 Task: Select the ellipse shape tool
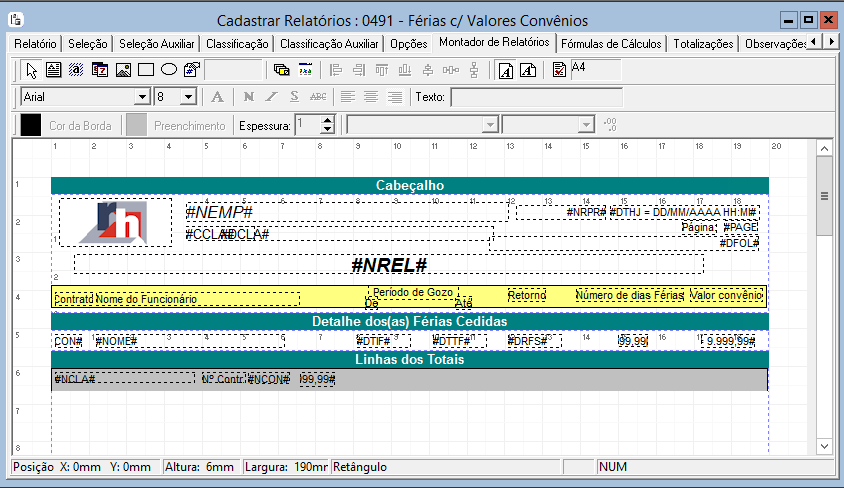click(169, 70)
